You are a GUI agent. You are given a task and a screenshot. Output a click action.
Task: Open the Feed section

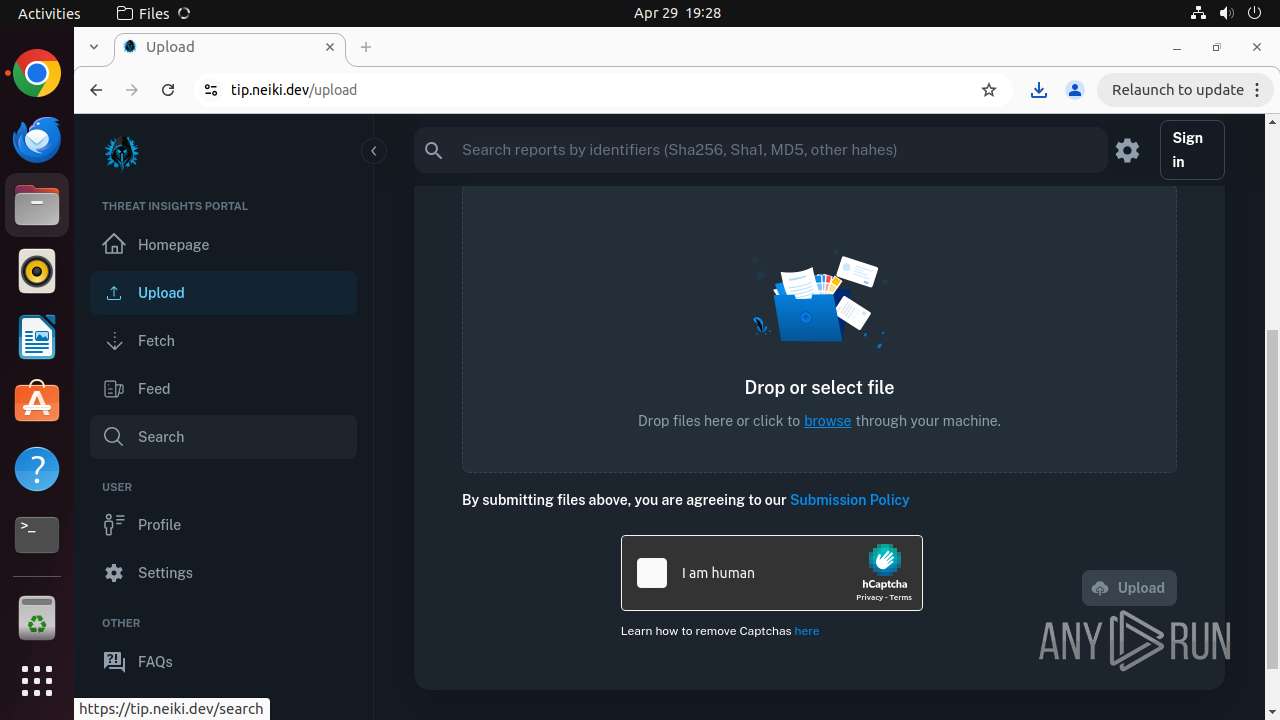(223, 389)
